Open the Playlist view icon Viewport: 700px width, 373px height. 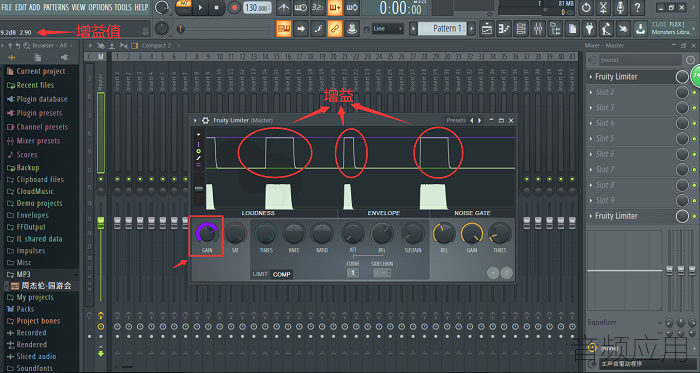pos(487,29)
